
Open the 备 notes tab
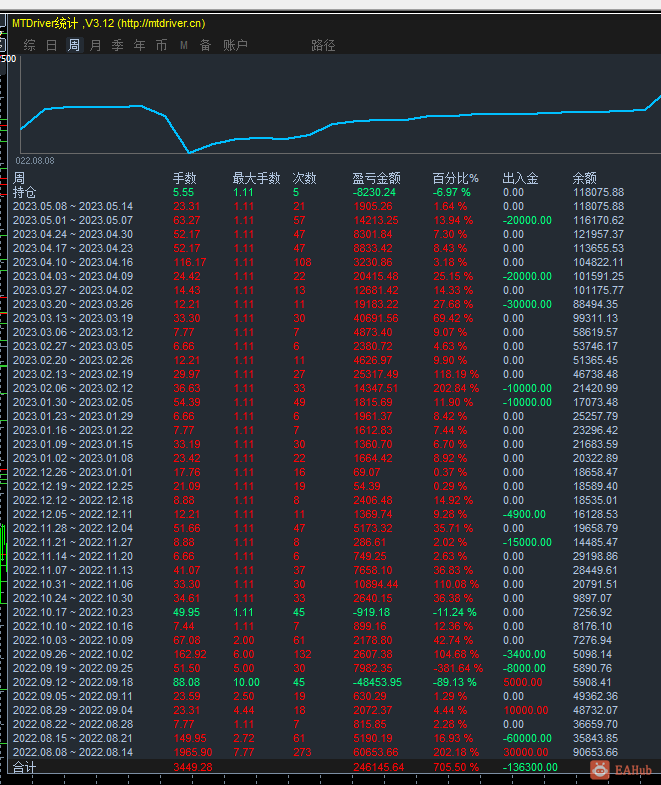[x=205, y=45]
